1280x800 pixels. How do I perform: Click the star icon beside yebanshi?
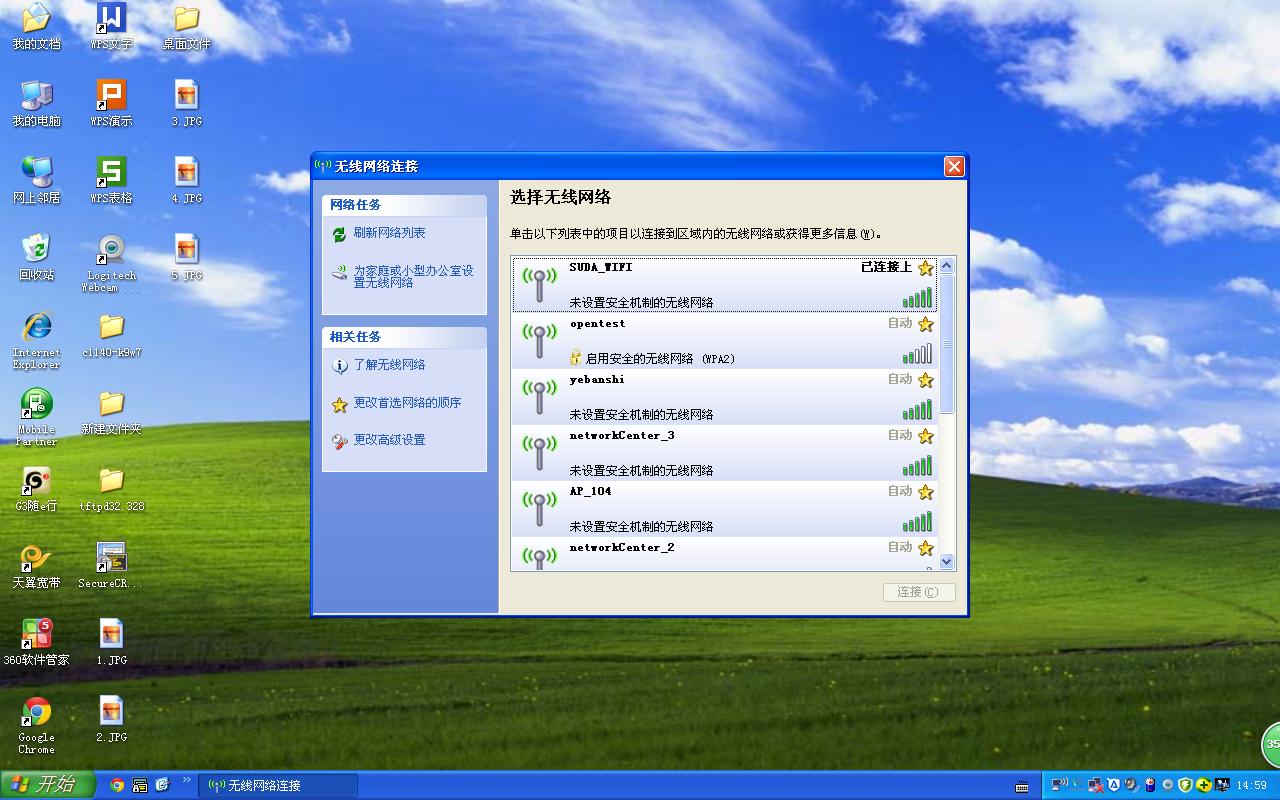(x=925, y=380)
